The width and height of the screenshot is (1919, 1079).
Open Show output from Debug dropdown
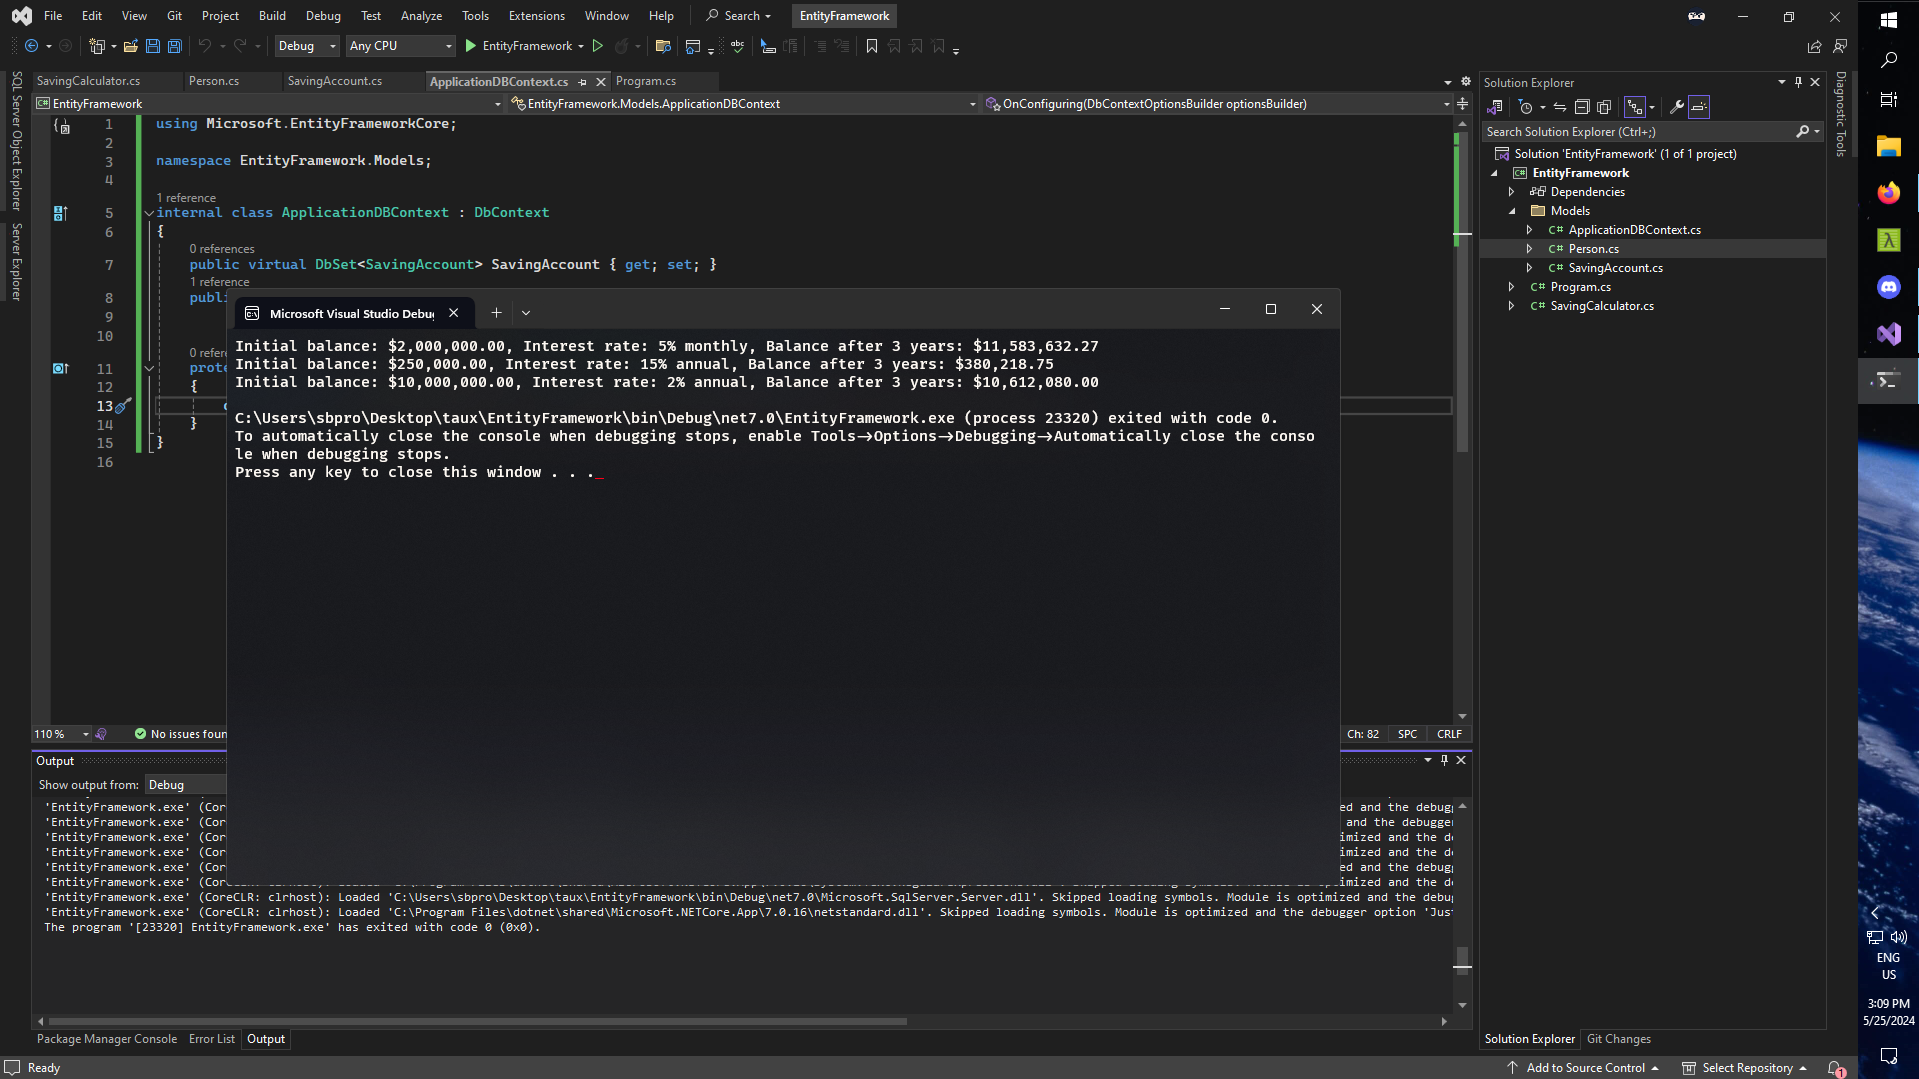(x=186, y=786)
